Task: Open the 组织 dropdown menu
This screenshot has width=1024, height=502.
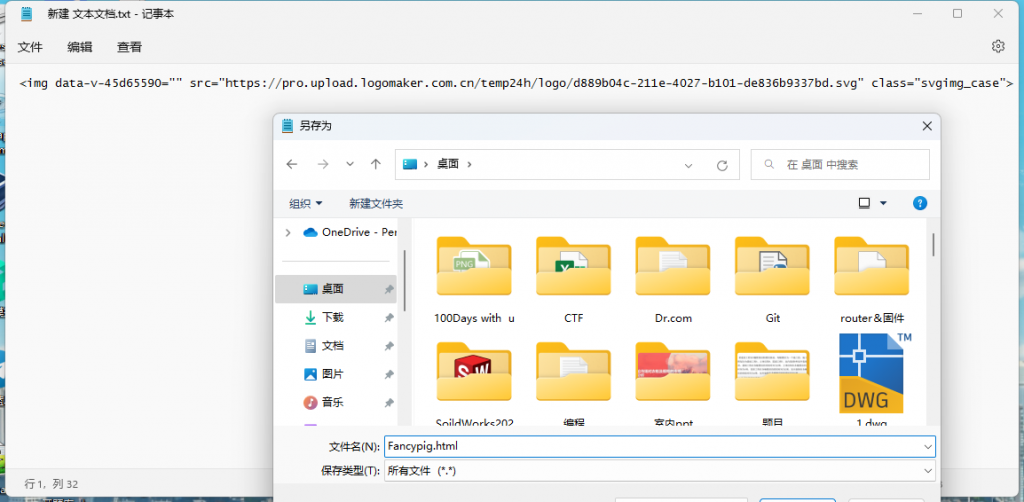Action: 306,204
